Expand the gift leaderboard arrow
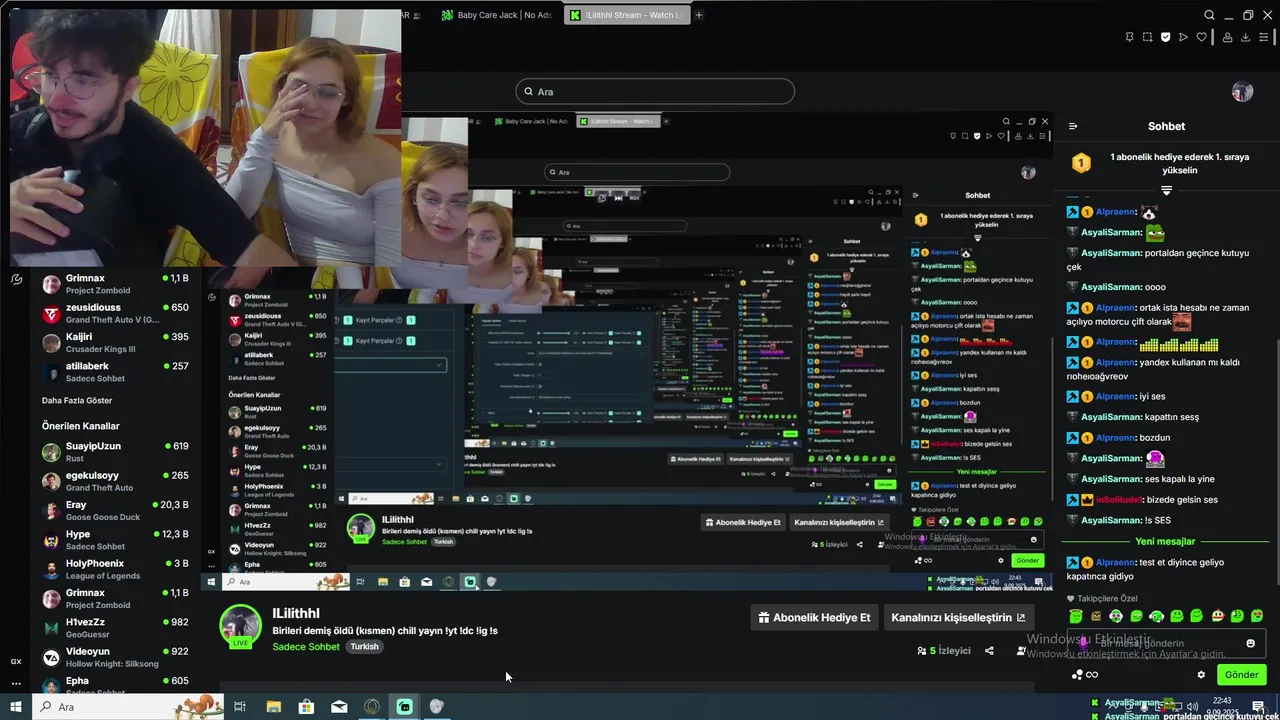The height and width of the screenshot is (720, 1280). 1166,190
